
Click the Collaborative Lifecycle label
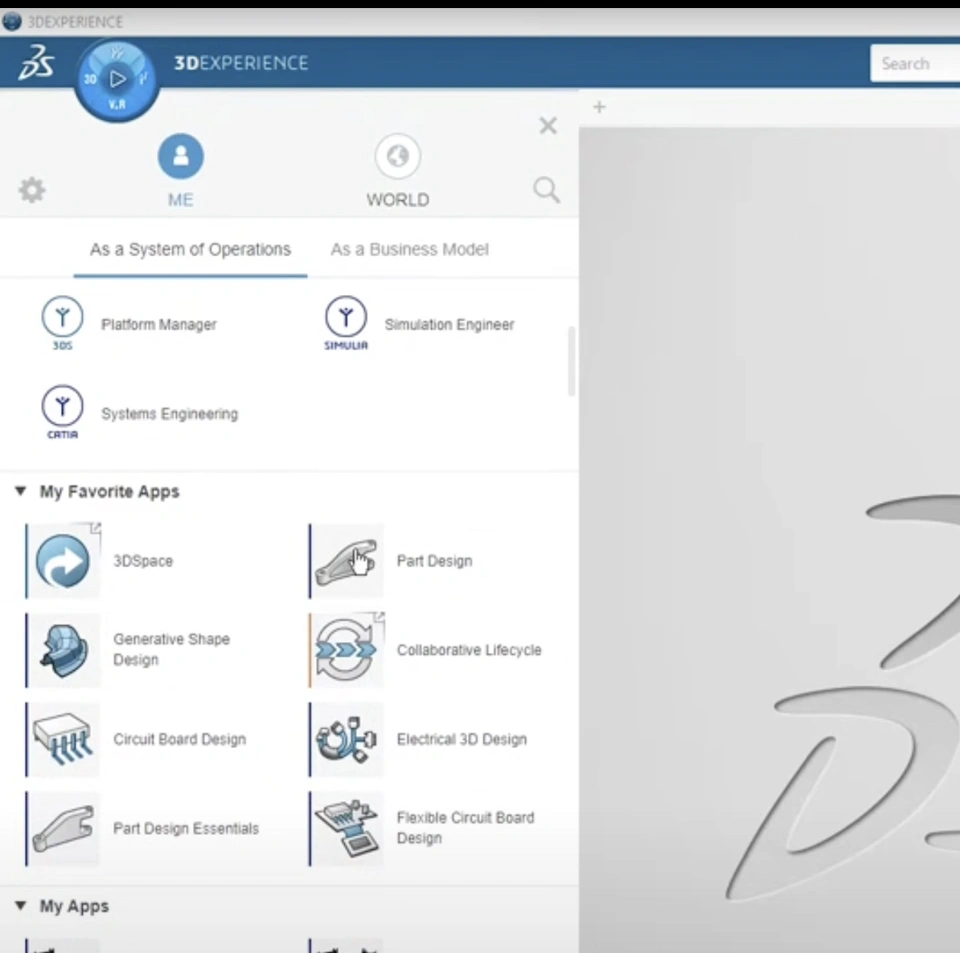click(469, 650)
